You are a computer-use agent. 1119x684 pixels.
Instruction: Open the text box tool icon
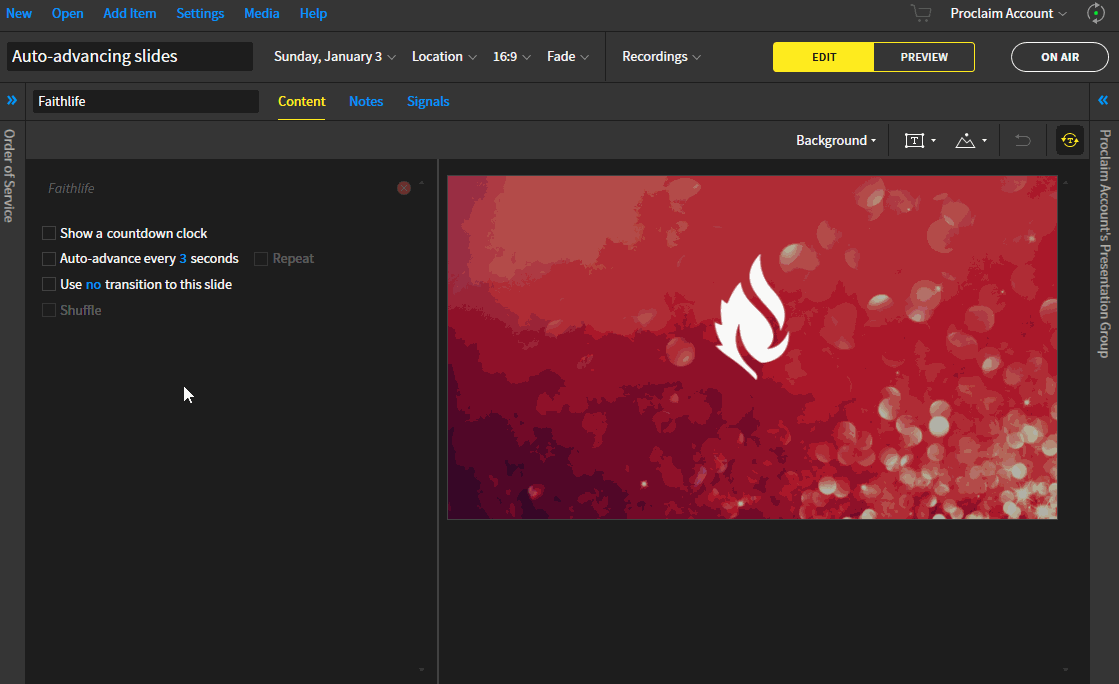click(914, 141)
